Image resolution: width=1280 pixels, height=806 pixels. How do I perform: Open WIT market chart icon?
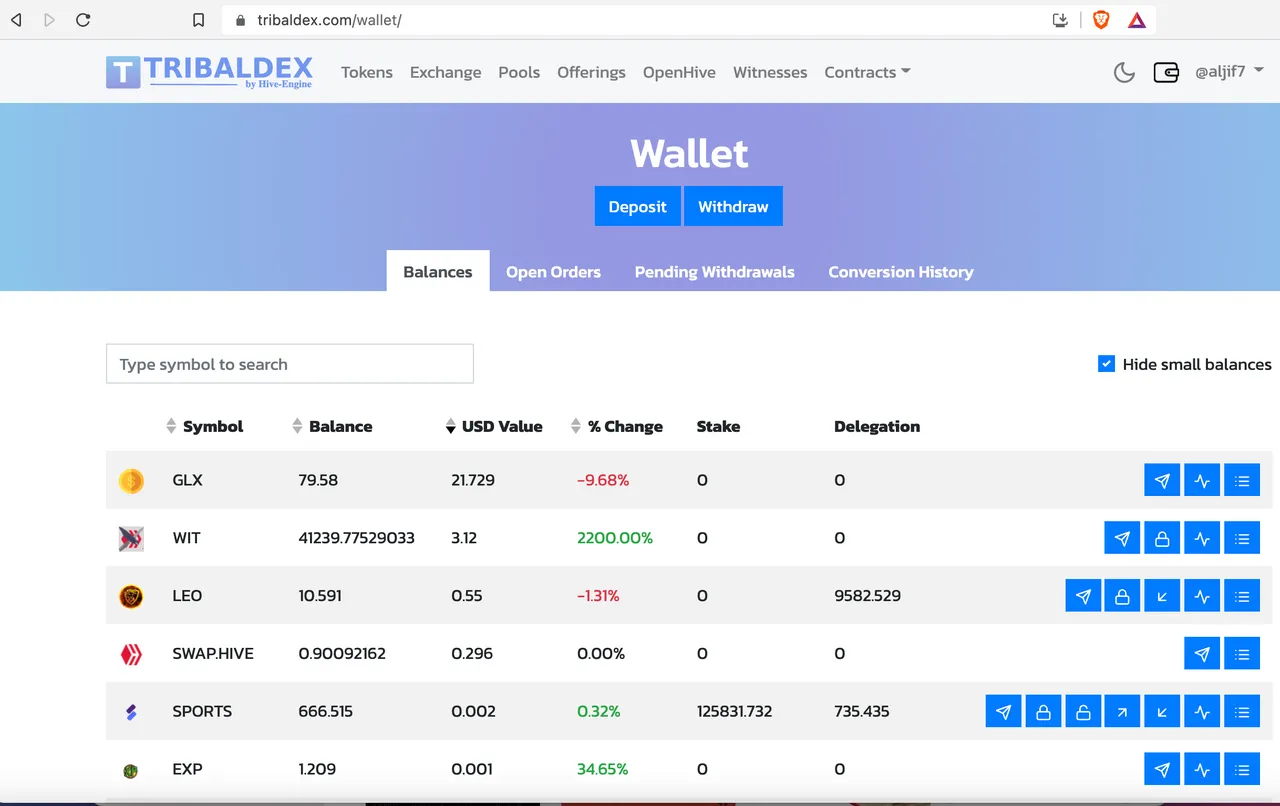(x=1202, y=538)
